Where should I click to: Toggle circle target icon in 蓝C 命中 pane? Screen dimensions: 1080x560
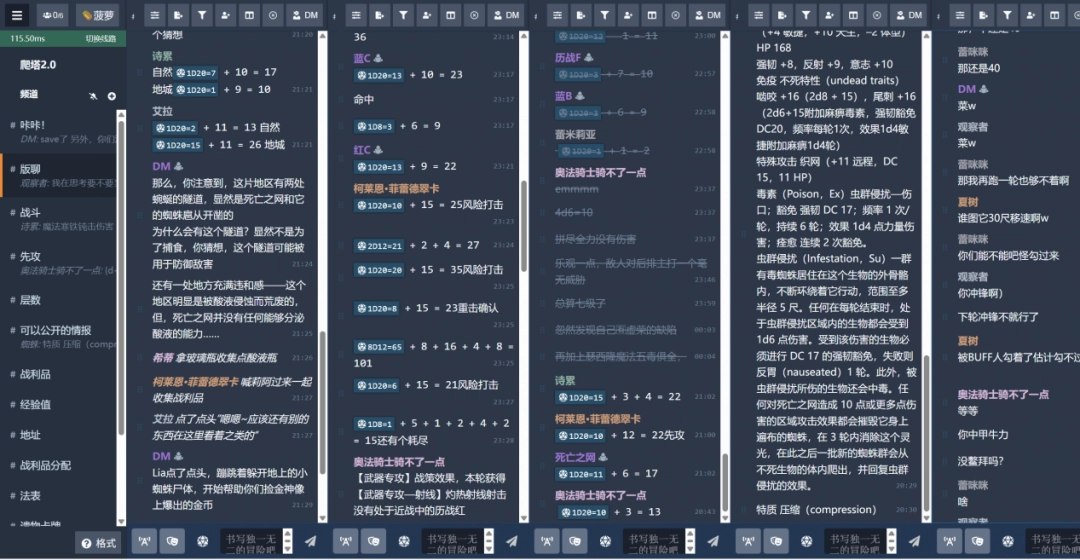(x=474, y=15)
